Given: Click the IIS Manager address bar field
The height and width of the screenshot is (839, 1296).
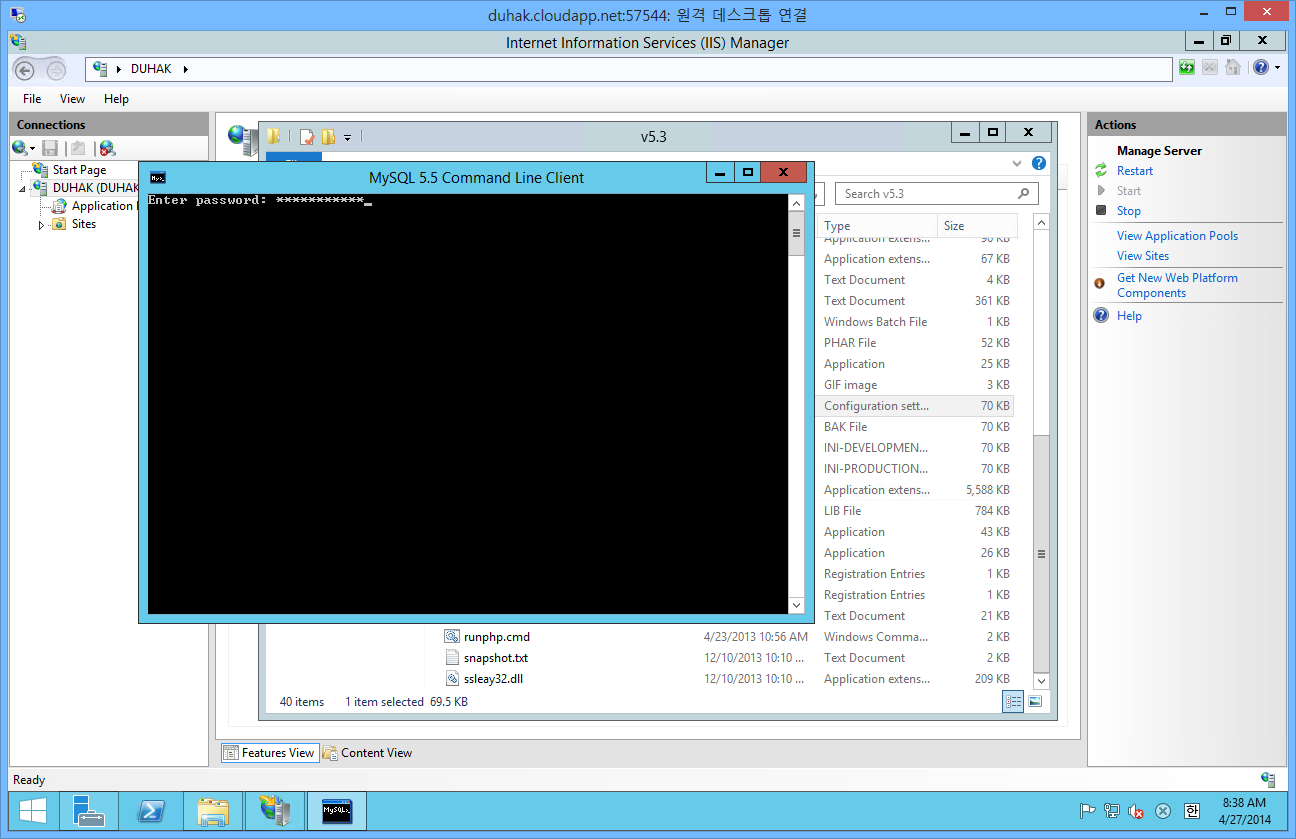Looking at the screenshot, I should pyautogui.click(x=630, y=69).
